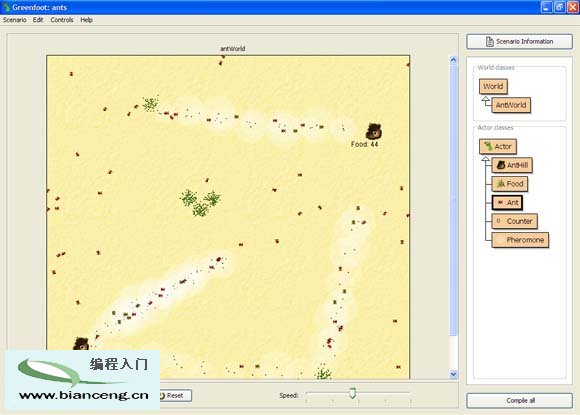Click the Scenario Information button
This screenshot has width=580, height=415.
point(519,41)
